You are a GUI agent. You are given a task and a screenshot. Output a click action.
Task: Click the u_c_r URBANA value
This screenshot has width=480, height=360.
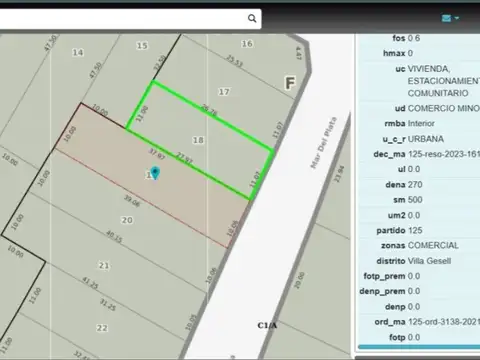point(426,139)
